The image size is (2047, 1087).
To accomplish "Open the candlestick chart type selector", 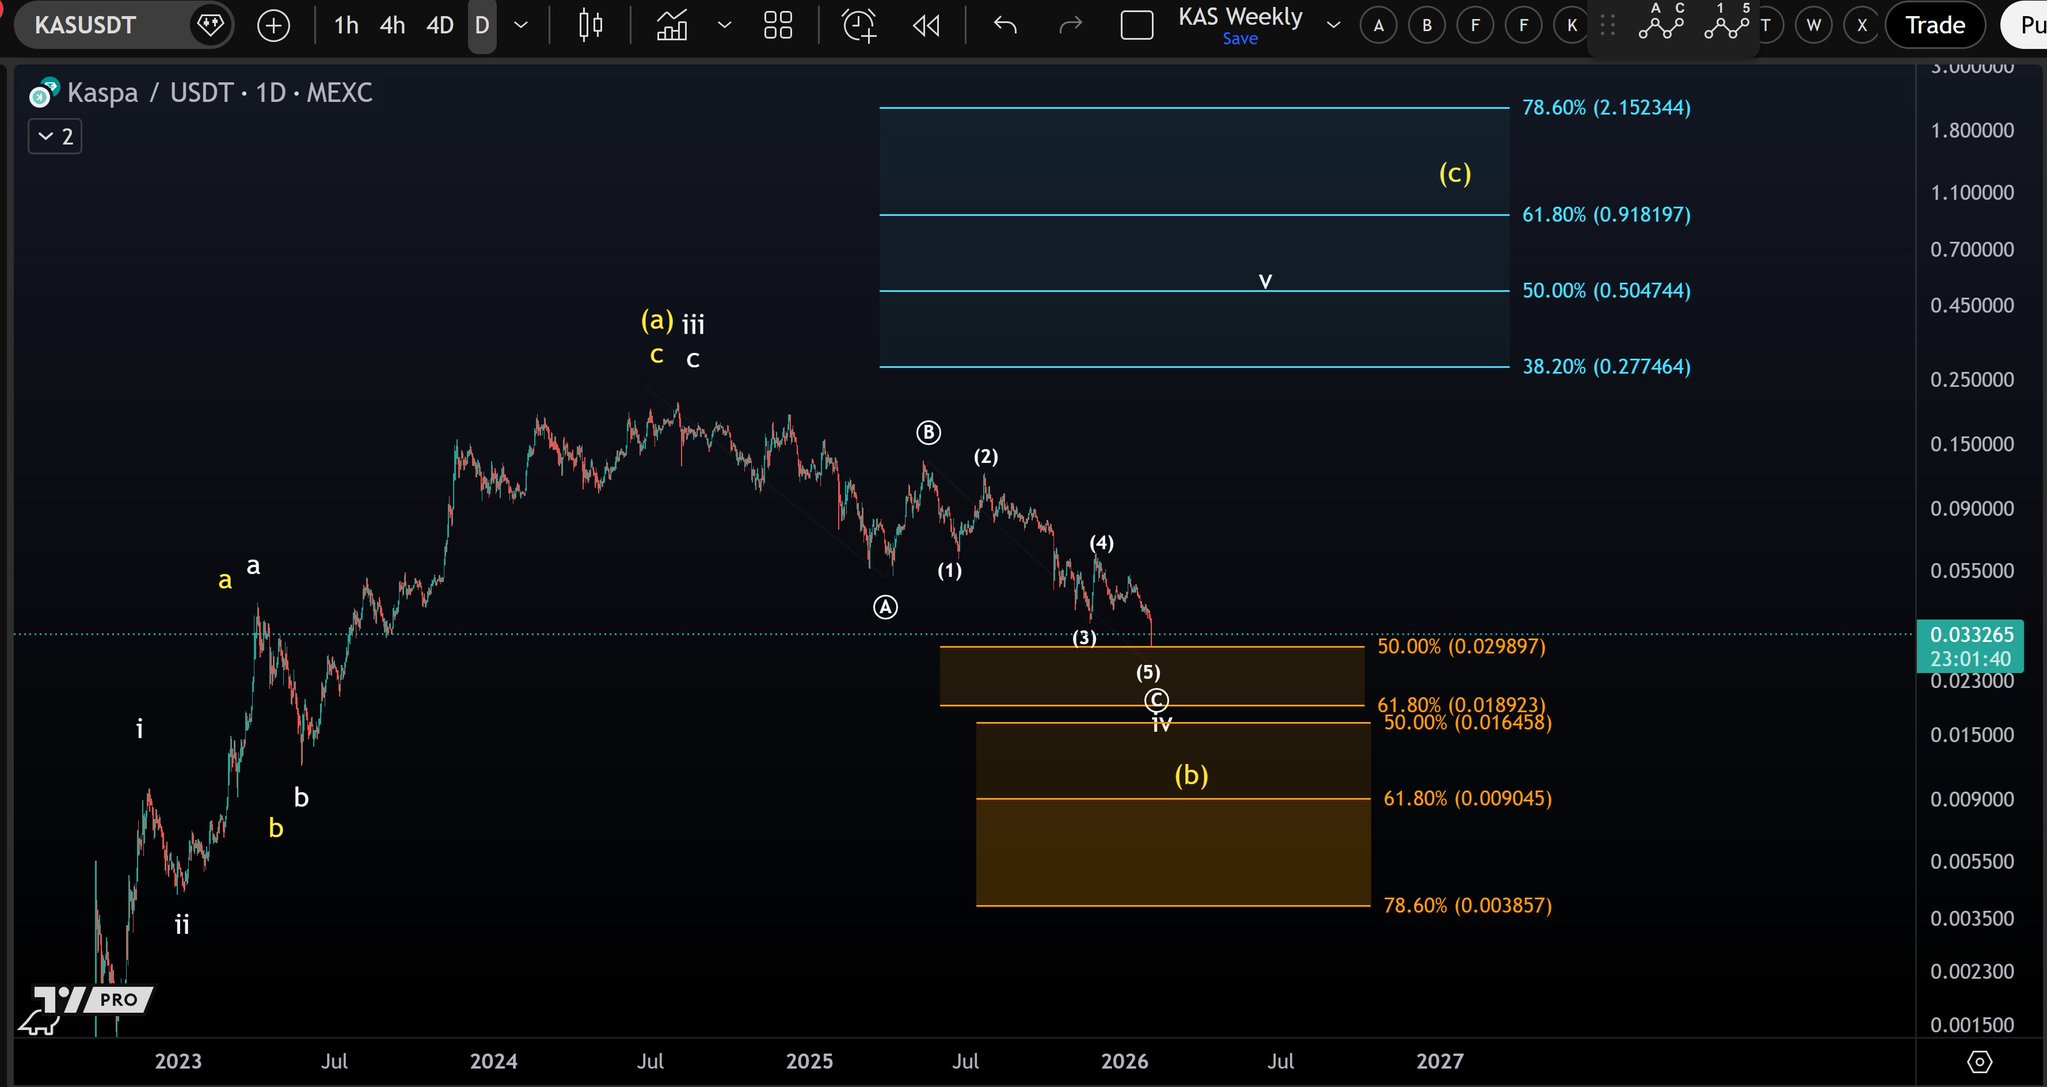I will 590,25.
